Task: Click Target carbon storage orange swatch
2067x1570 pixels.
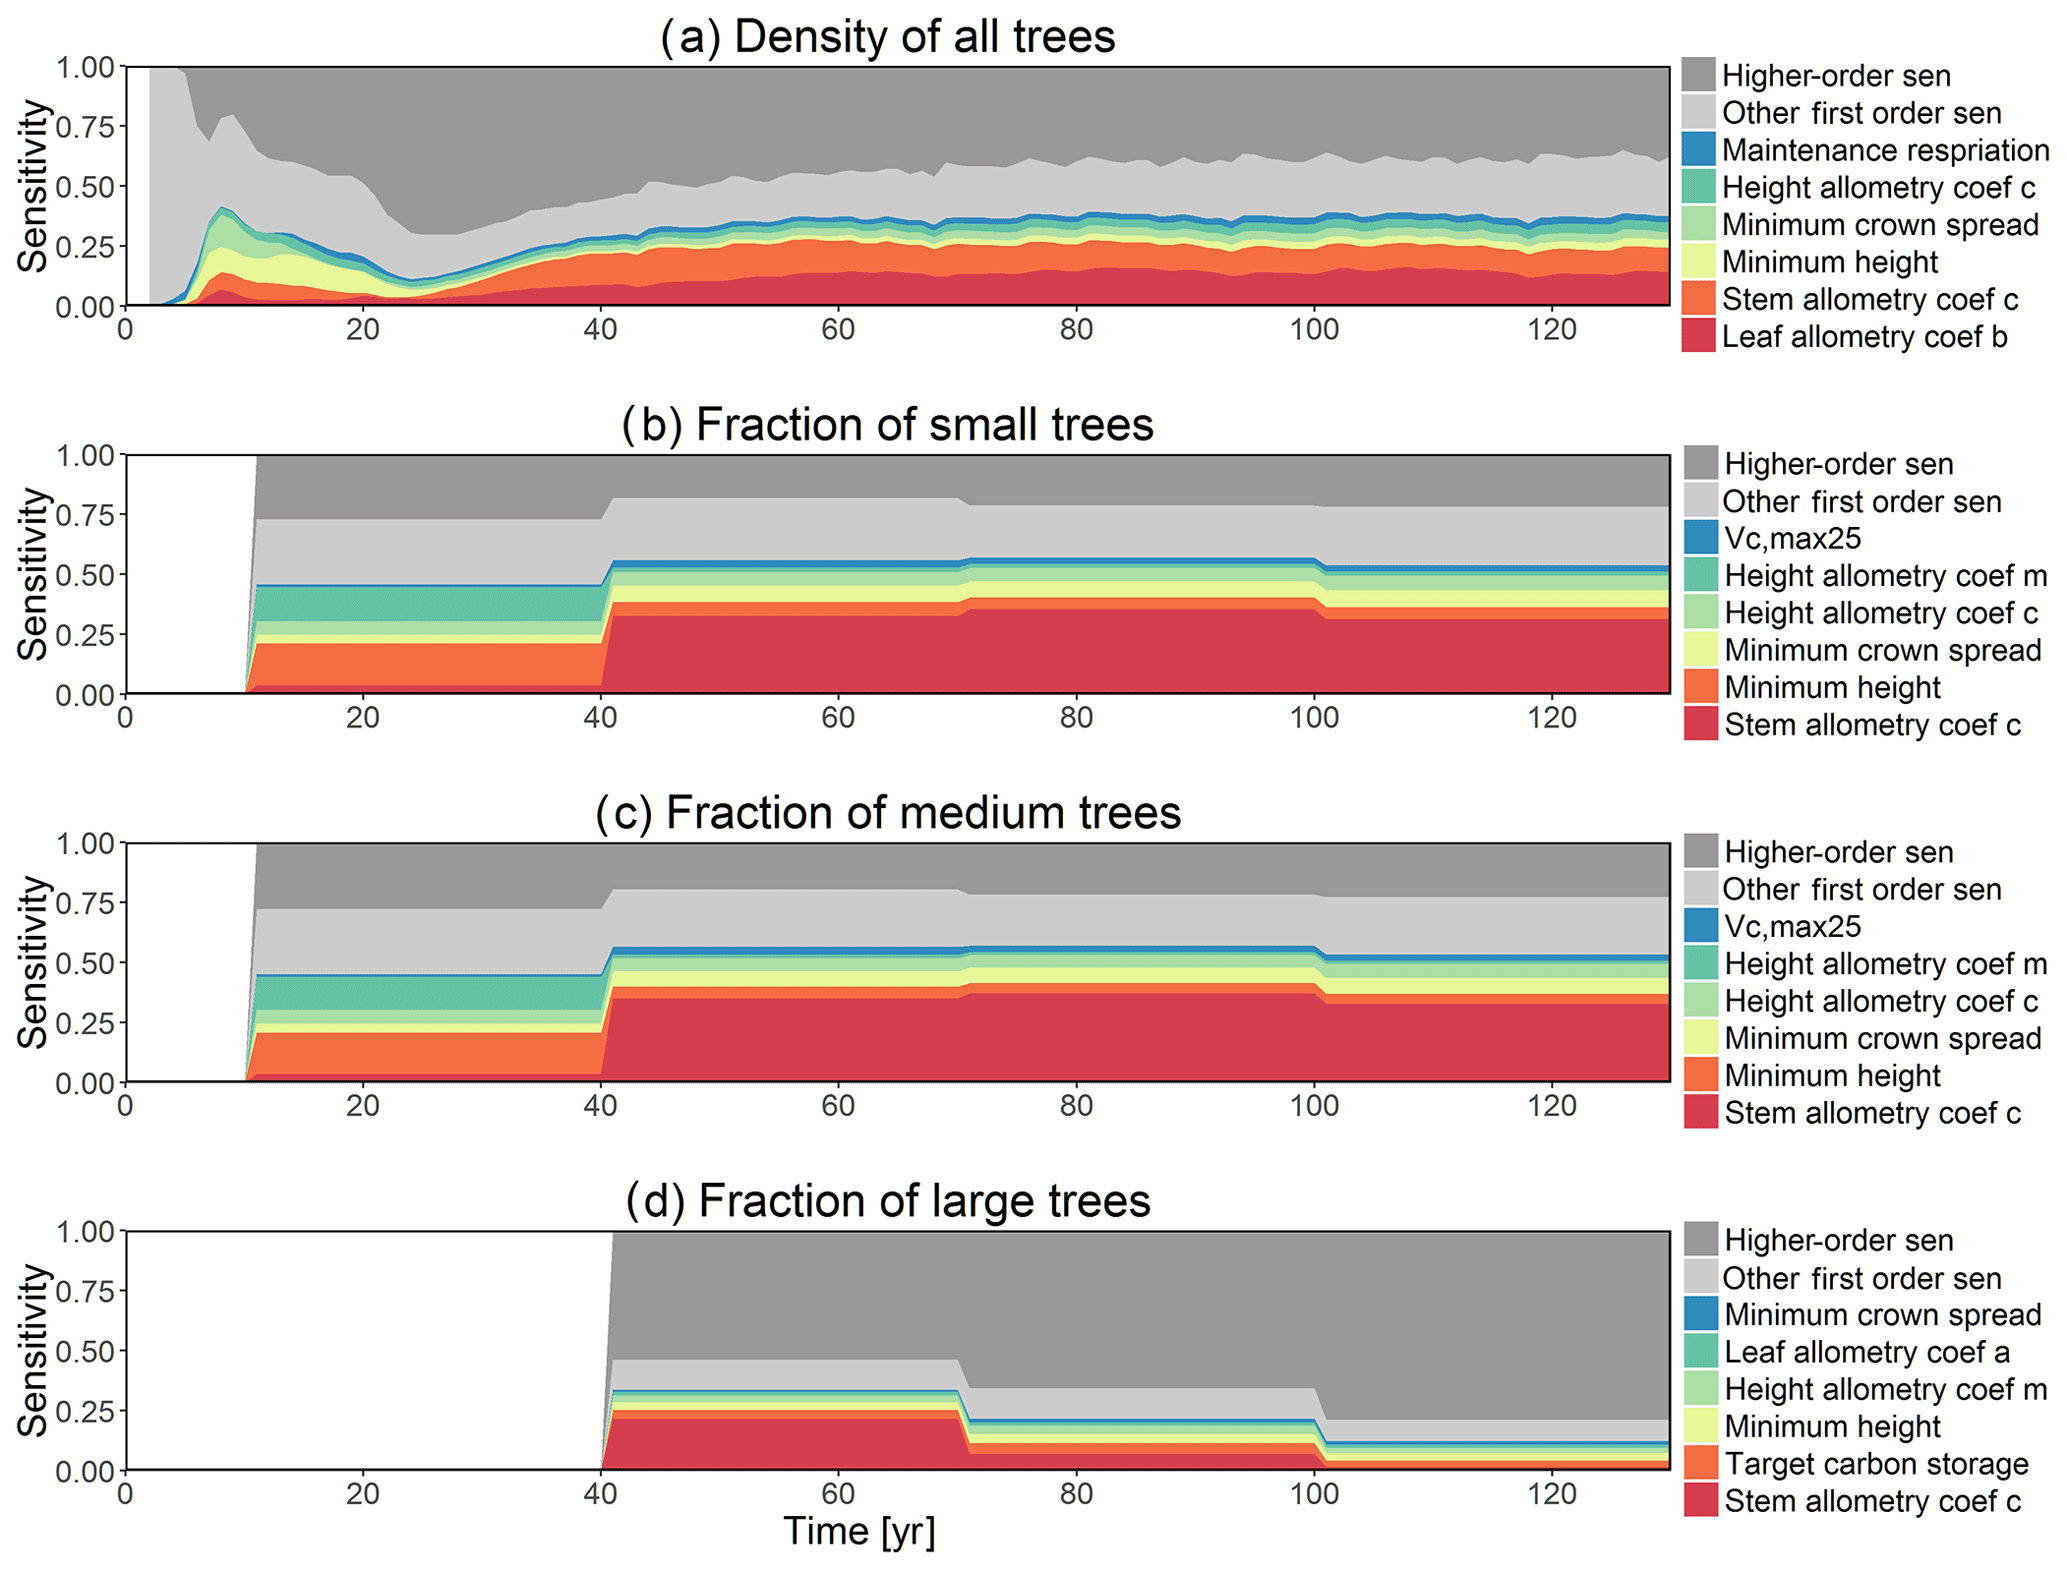Action: coord(1700,1463)
